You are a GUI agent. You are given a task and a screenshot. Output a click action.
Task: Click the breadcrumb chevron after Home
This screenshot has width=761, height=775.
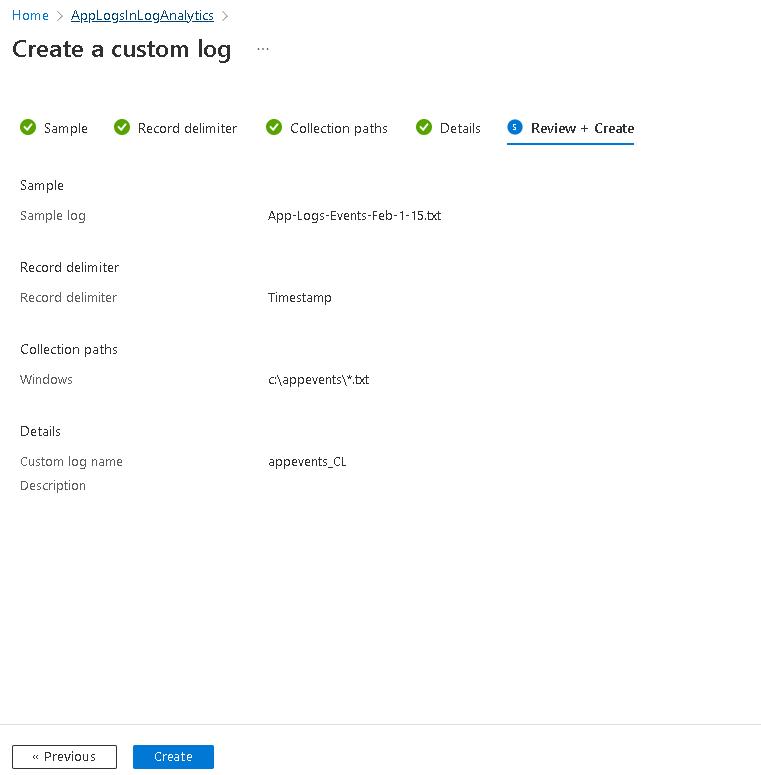[60, 16]
